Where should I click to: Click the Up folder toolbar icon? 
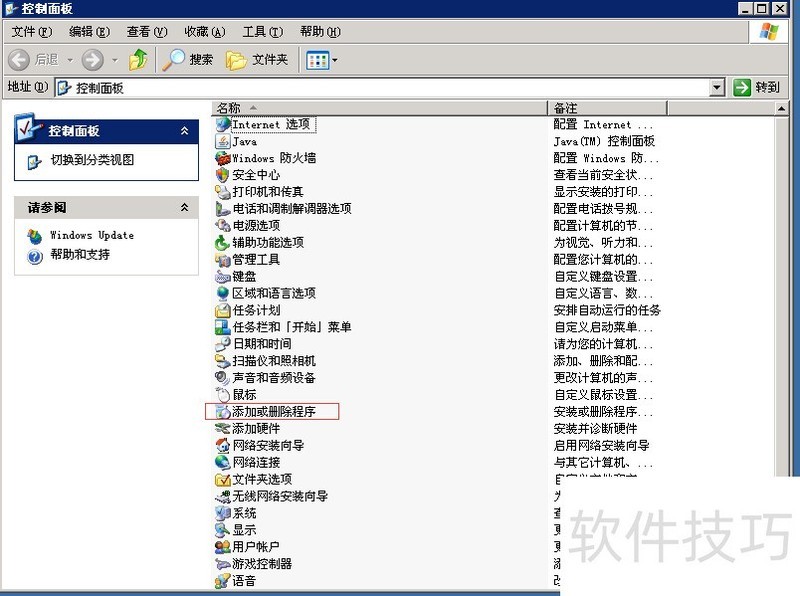point(138,60)
